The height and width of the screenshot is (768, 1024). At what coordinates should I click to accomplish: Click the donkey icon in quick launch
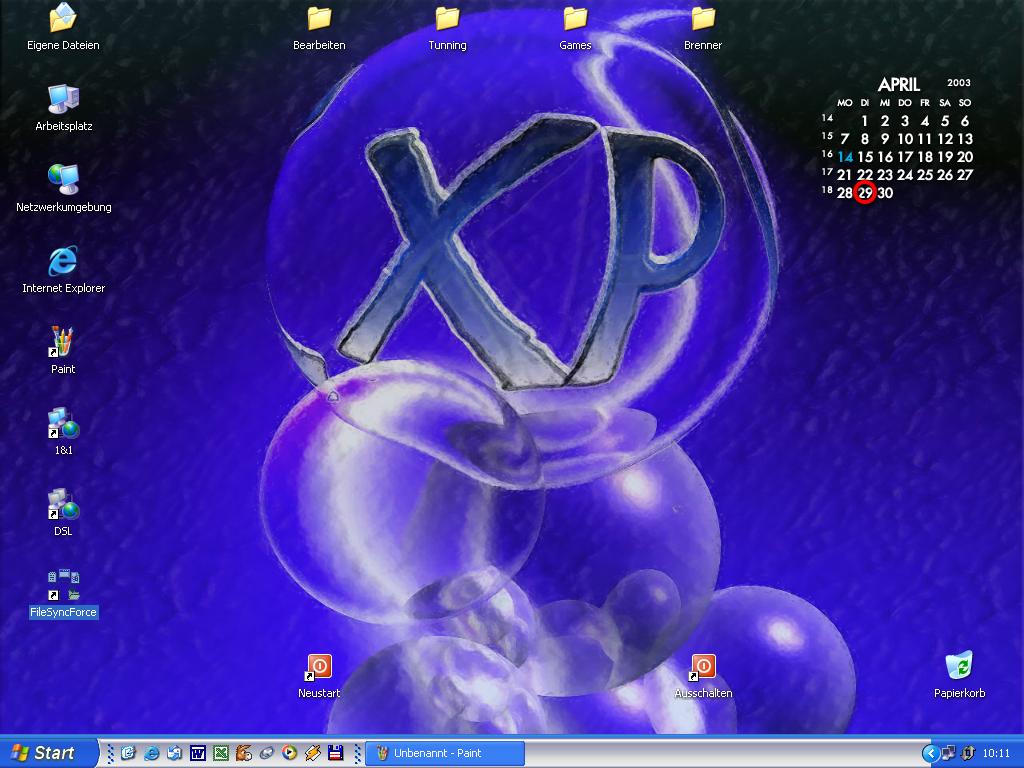(x=244, y=753)
